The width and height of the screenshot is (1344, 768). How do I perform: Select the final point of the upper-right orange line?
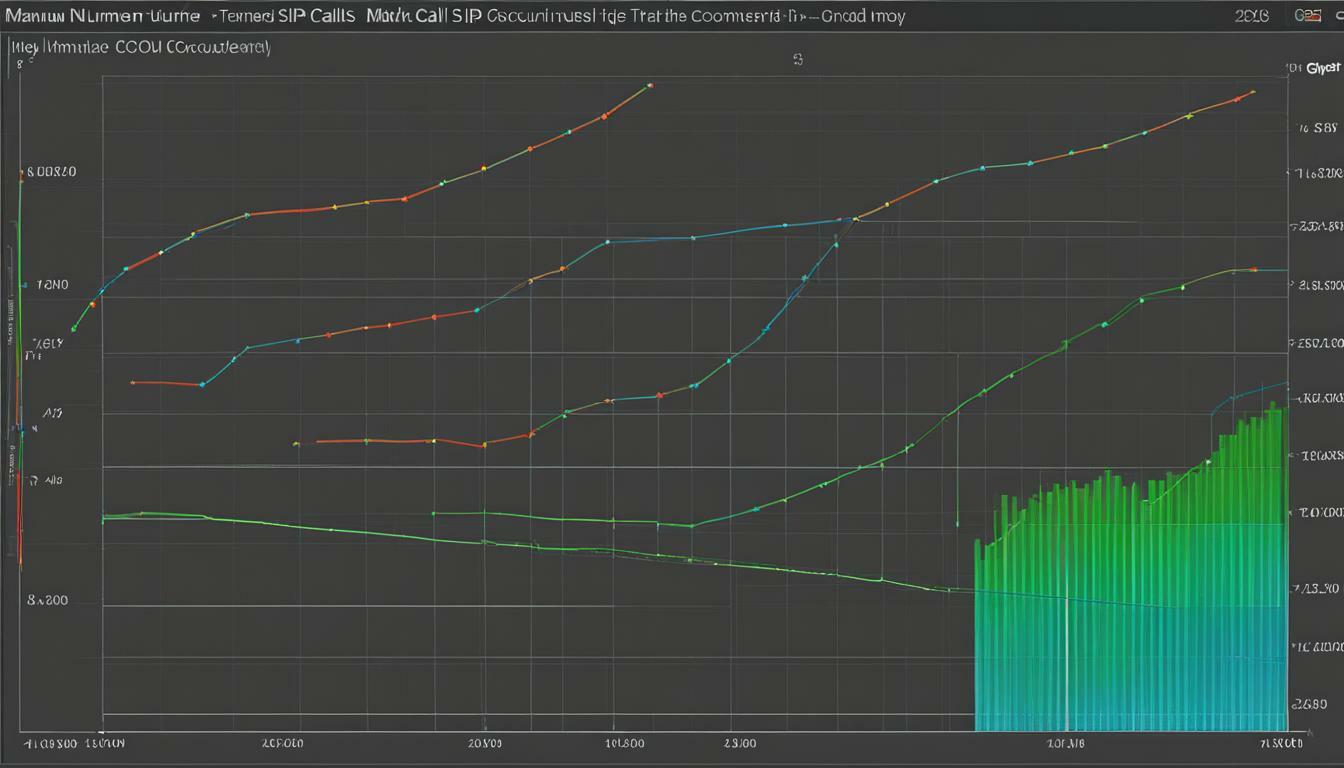(1251, 93)
